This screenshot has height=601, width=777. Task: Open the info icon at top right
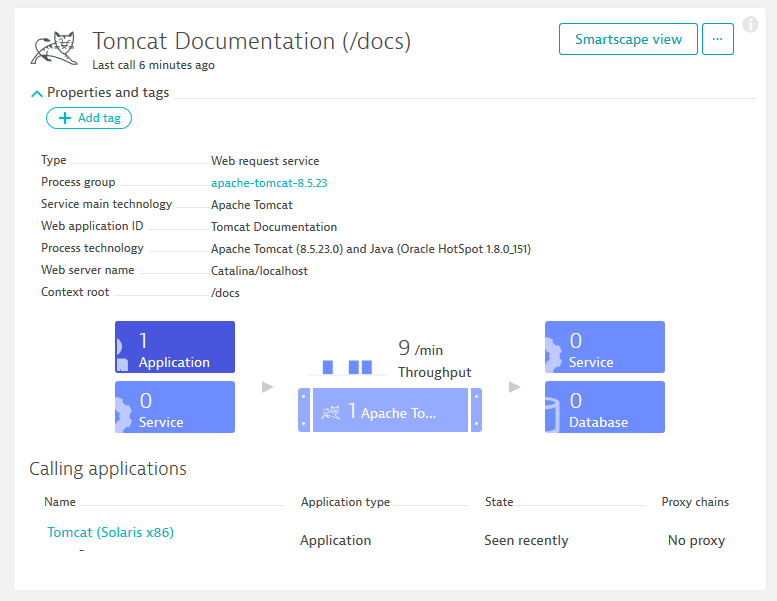[x=750, y=24]
